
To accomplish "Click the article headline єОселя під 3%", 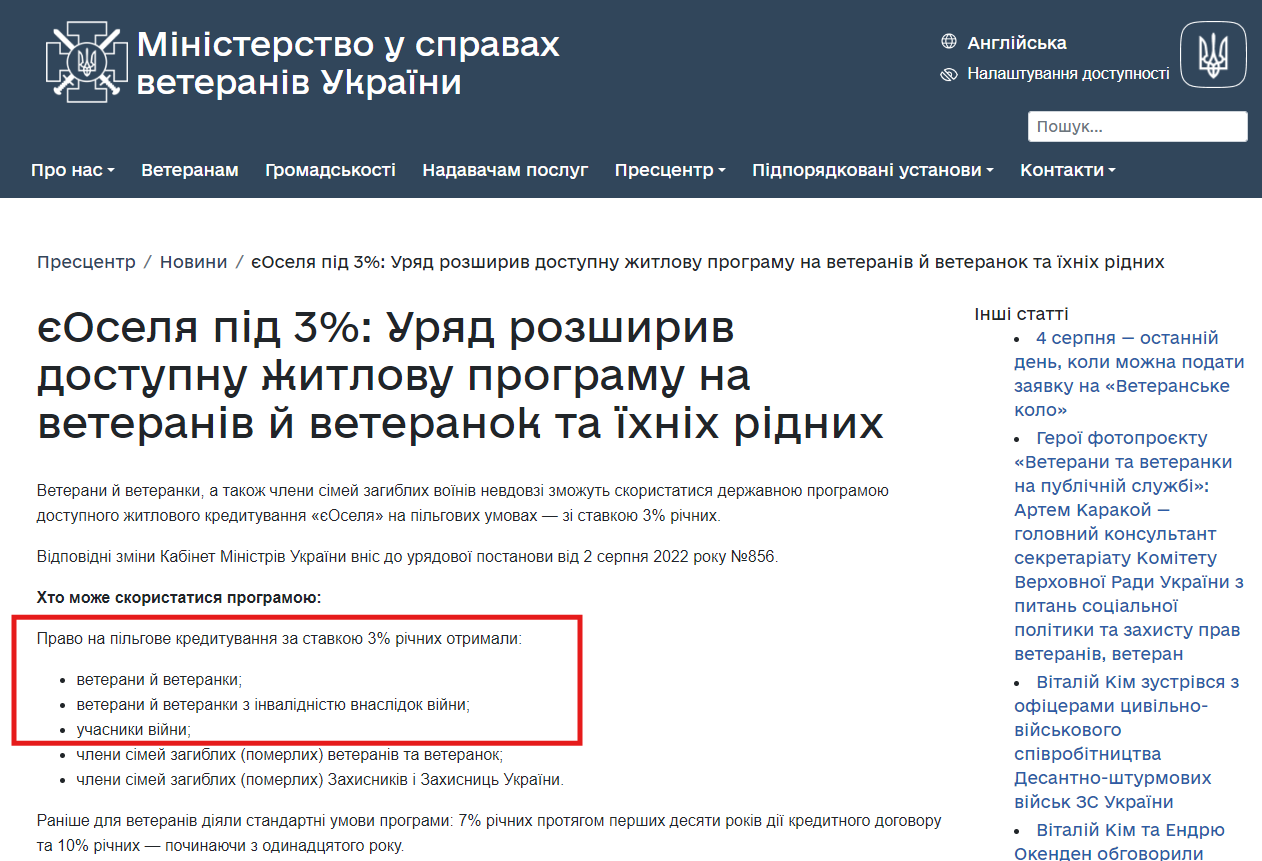I will [x=460, y=376].
